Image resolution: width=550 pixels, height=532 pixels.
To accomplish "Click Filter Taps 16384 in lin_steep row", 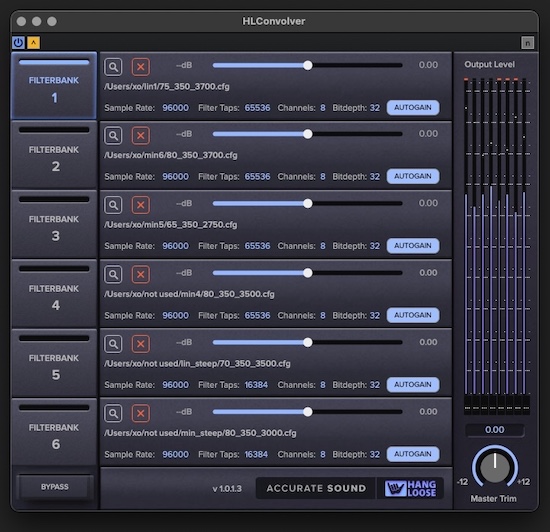I will (x=256, y=385).
